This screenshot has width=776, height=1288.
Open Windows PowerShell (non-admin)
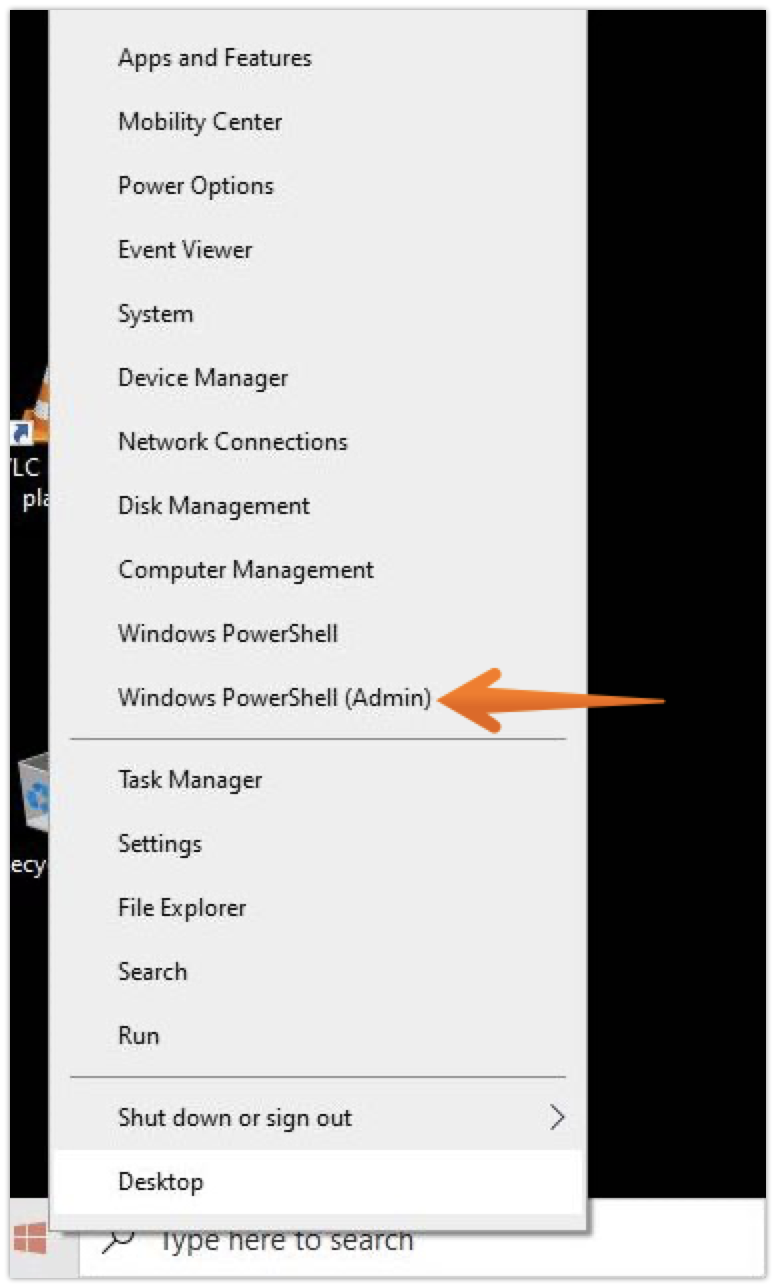pos(228,634)
